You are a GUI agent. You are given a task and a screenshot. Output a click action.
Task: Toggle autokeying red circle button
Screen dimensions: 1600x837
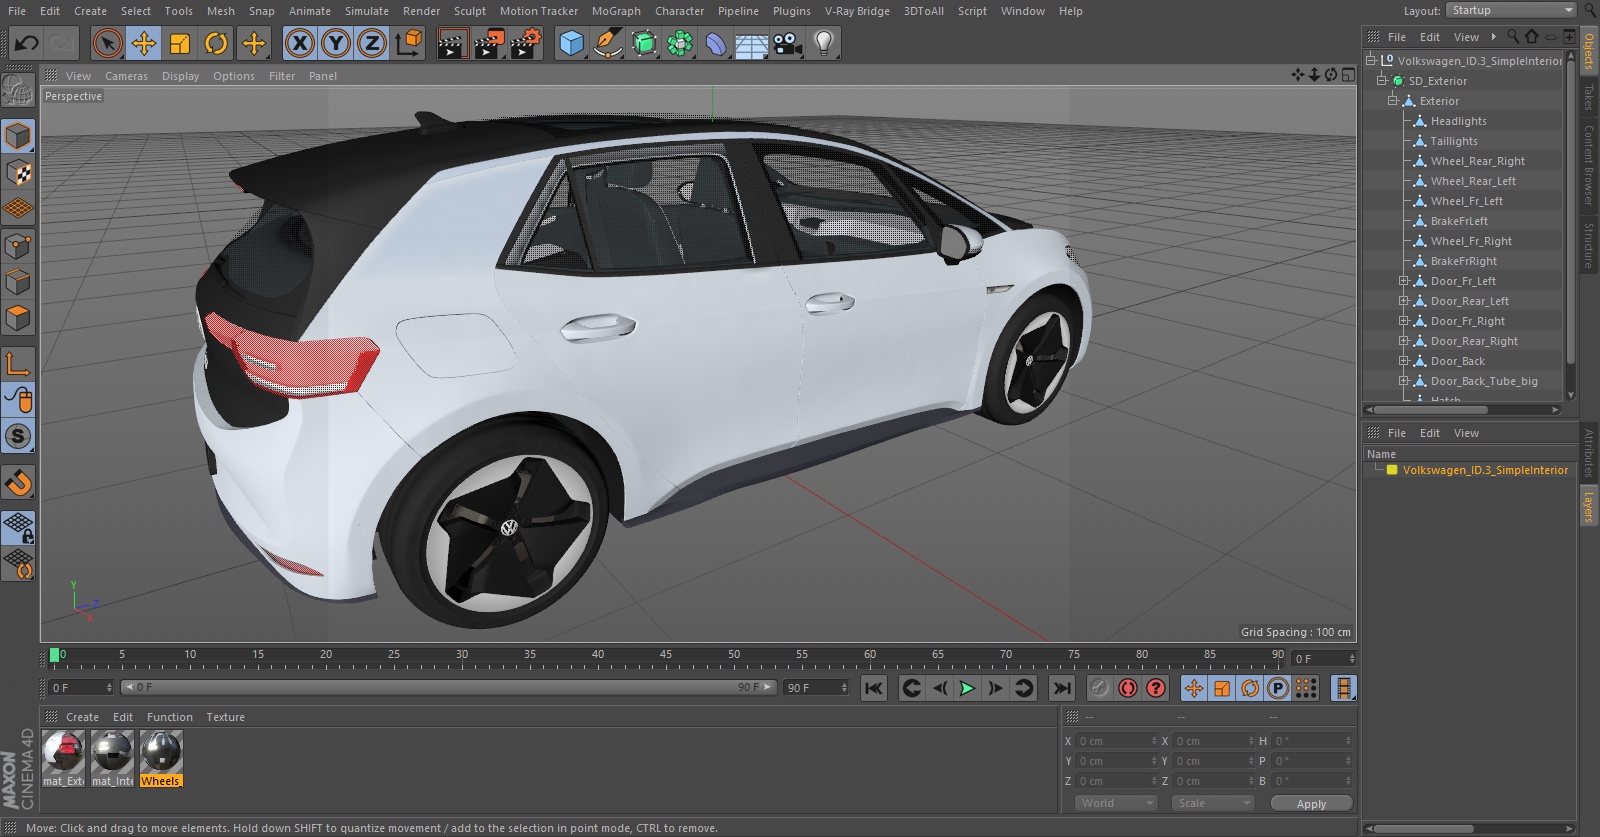[x=1128, y=688]
